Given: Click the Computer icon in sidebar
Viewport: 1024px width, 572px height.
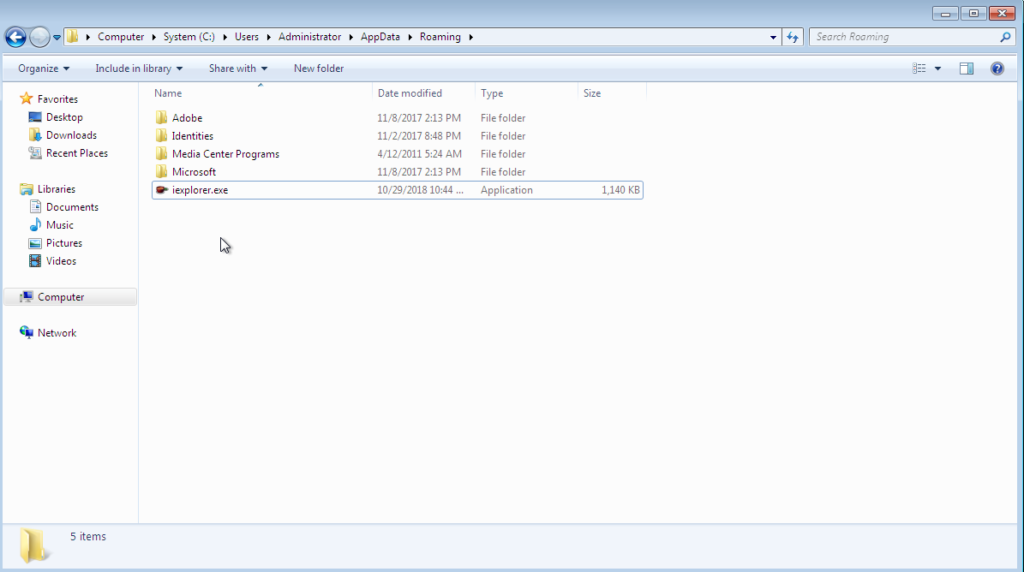Looking at the screenshot, I should (x=26, y=297).
